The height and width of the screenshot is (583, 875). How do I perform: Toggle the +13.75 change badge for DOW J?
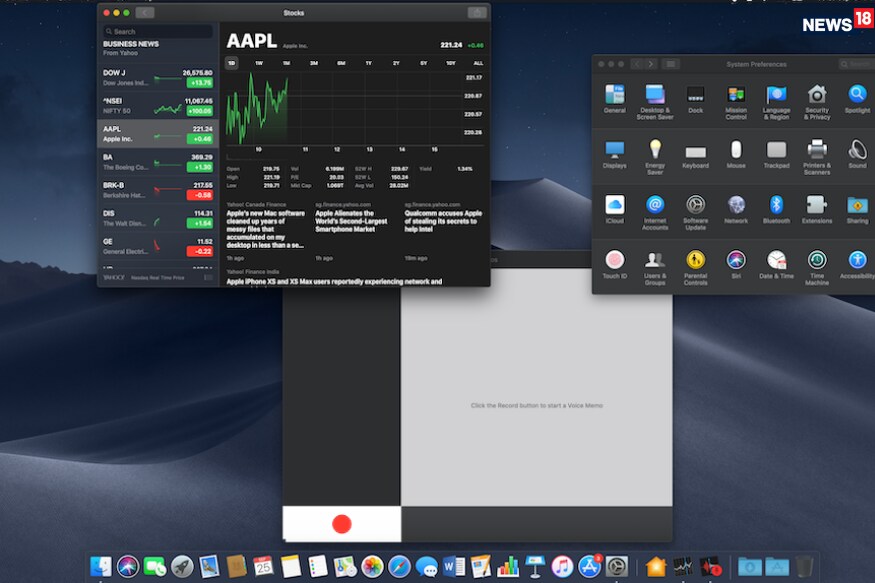tap(199, 83)
